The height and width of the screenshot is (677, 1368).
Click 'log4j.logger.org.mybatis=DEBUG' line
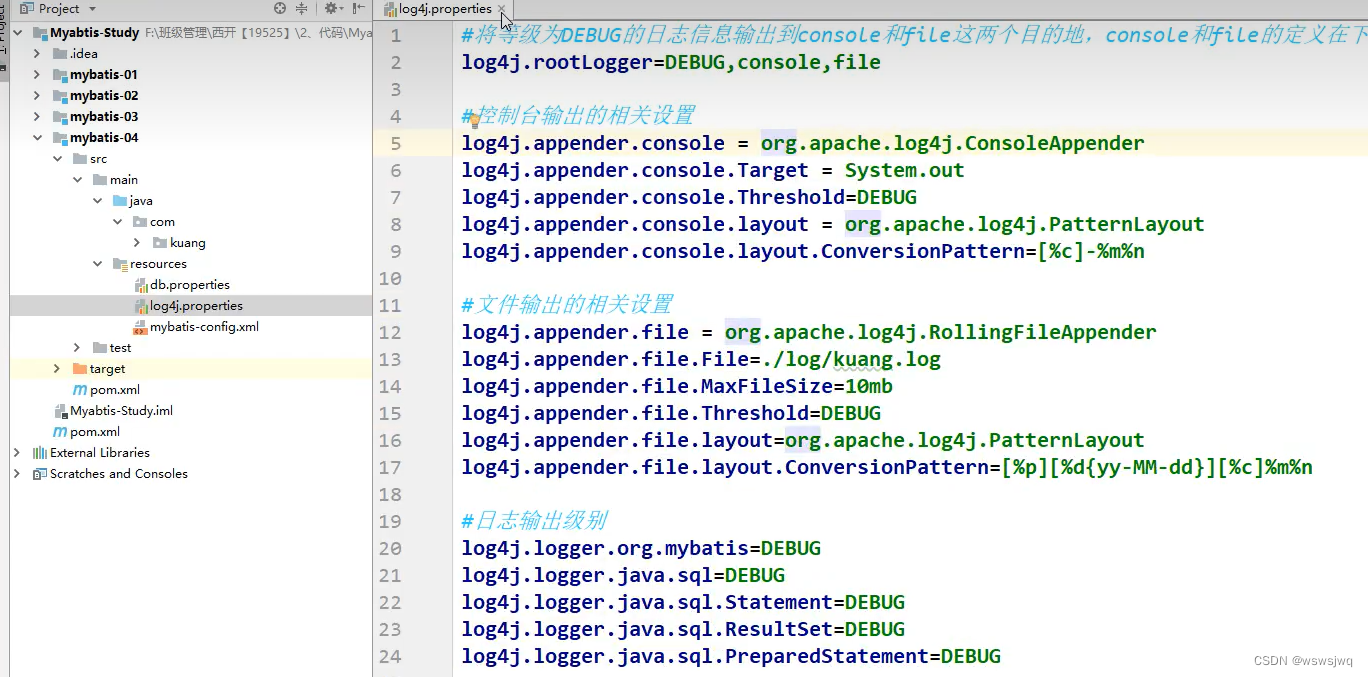(x=641, y=548)
